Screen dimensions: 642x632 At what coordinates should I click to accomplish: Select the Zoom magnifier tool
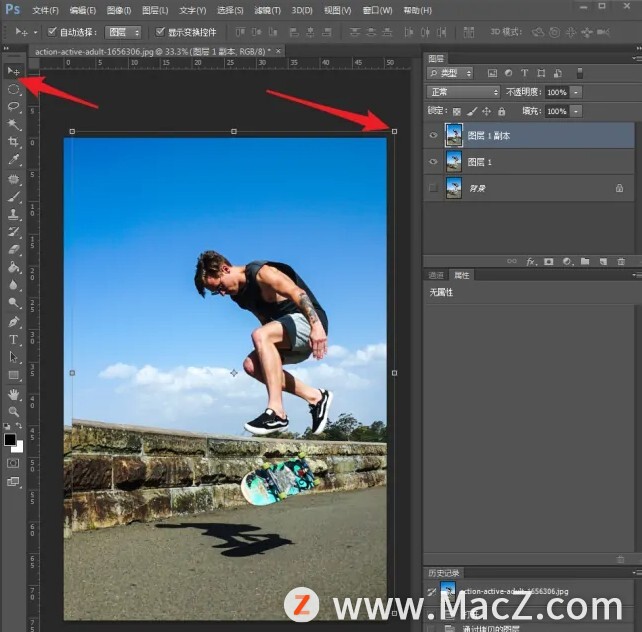pyautogui.click(x=13, y=411)
